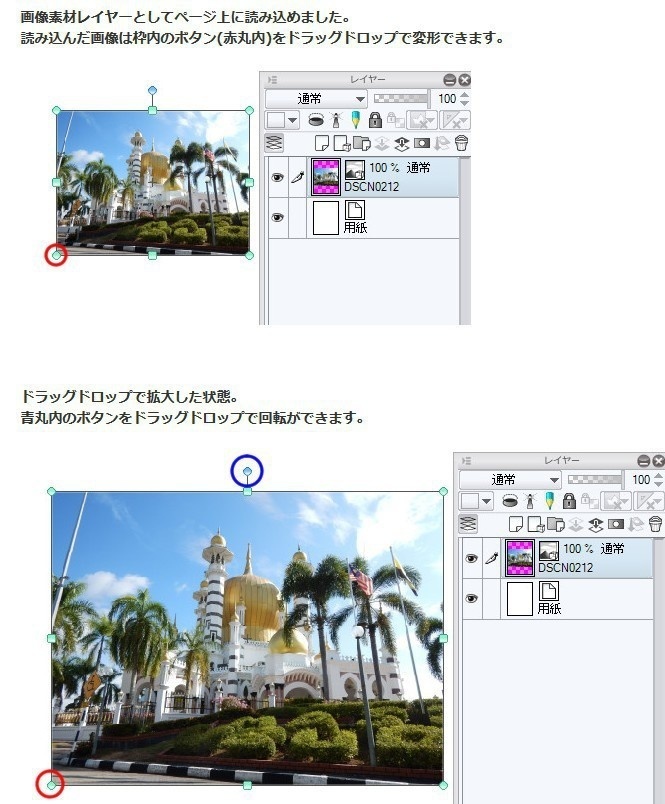The height and width of the screenshot is (804, 665).
Task: Create layer mask icon in upper panel
Action: coord(421,143)
